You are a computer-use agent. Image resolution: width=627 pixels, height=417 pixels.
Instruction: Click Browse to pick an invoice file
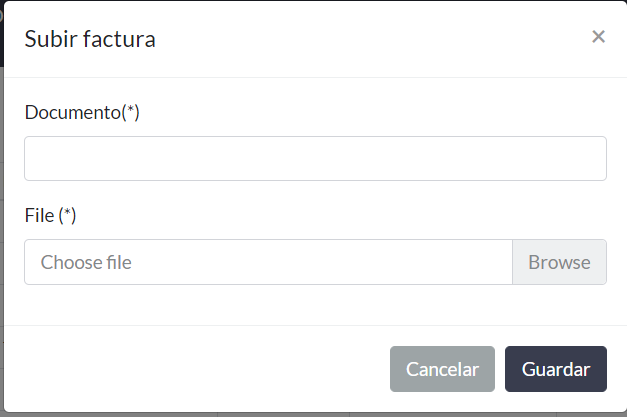(x=559, y=262)
